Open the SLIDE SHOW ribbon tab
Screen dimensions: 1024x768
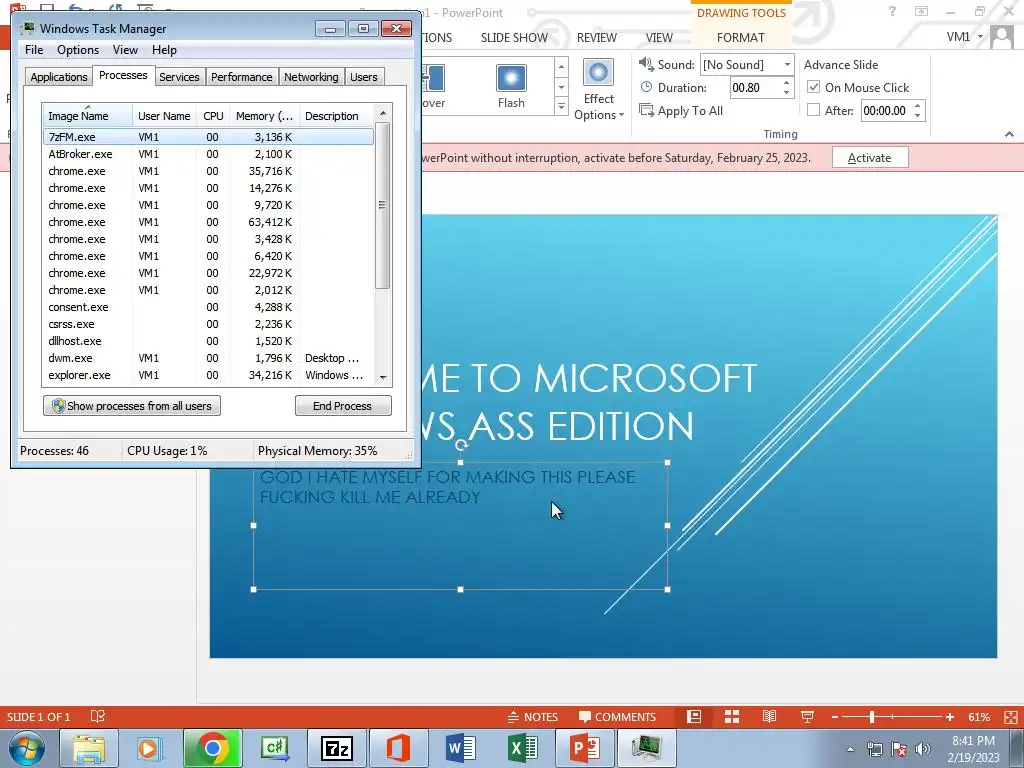click(514, 38)
